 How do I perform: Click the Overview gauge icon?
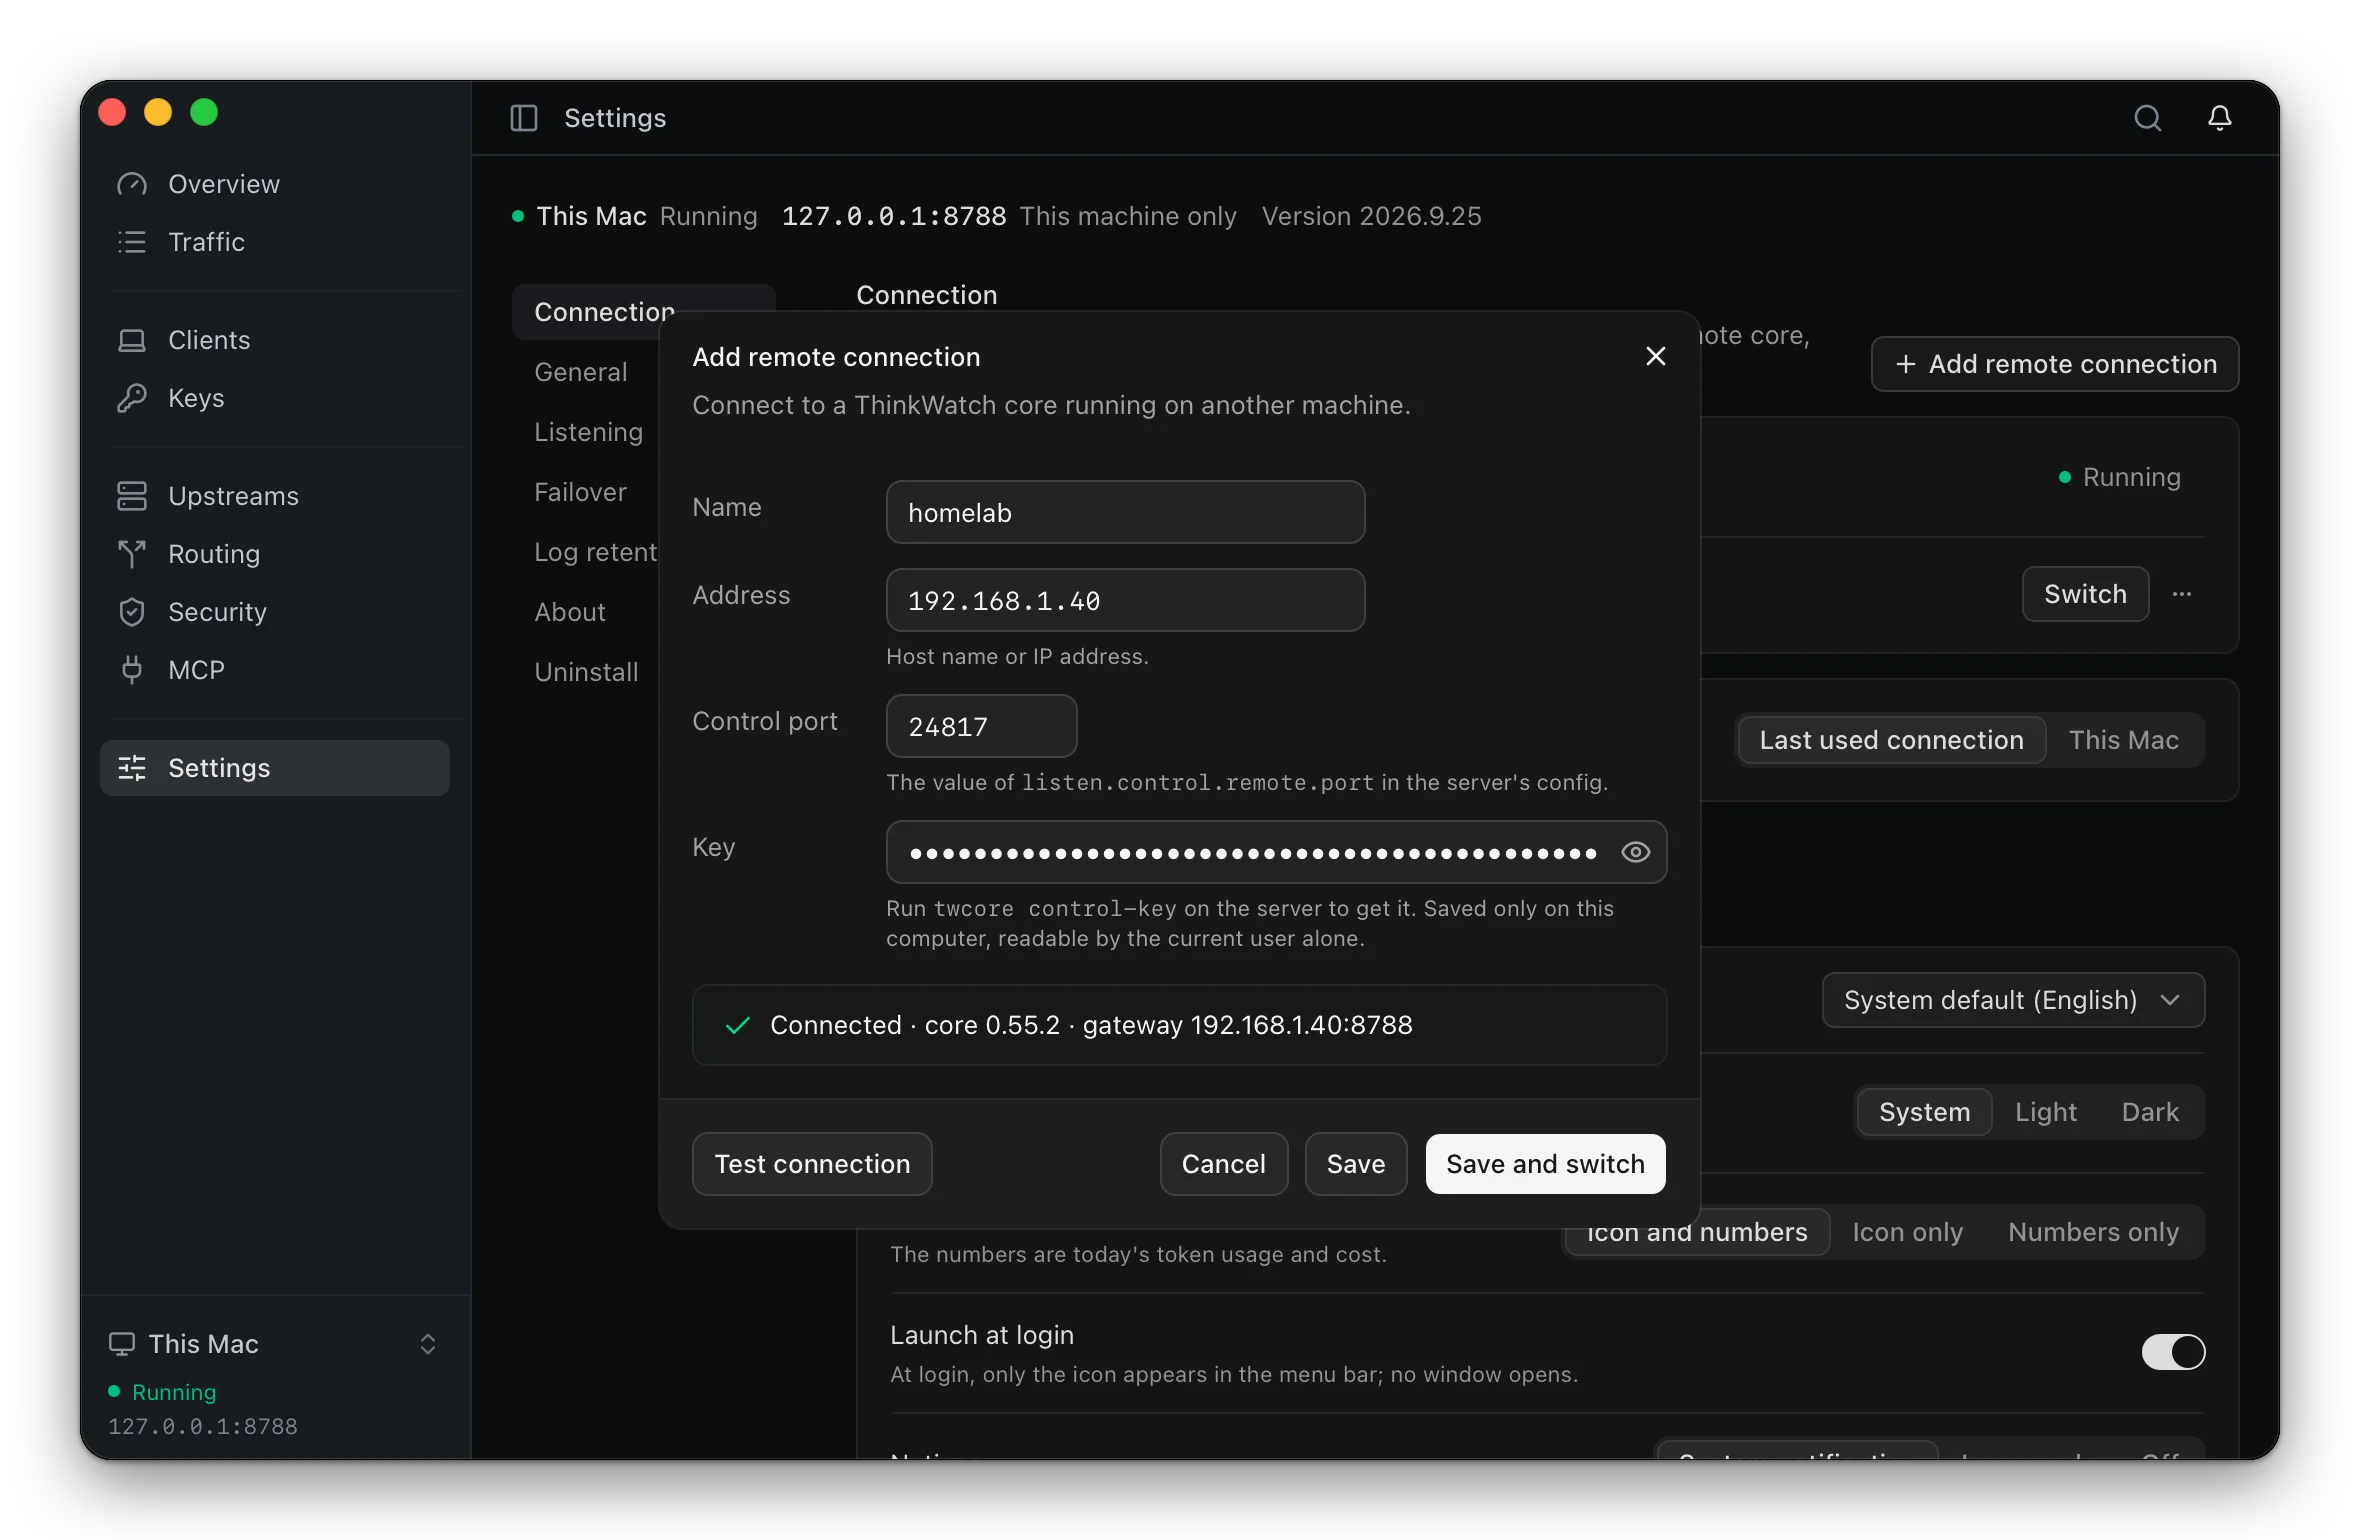(x=132, y=184)
